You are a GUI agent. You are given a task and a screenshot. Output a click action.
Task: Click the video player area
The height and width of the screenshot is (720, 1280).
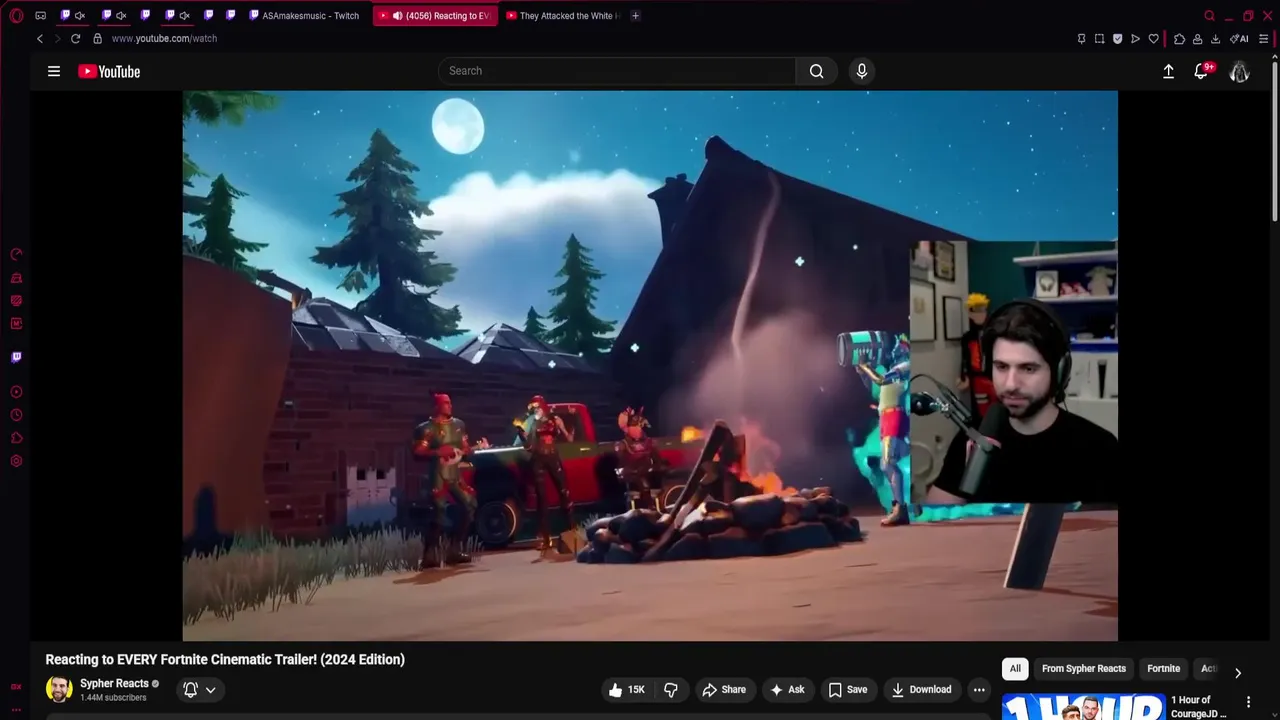click(650, 366)
